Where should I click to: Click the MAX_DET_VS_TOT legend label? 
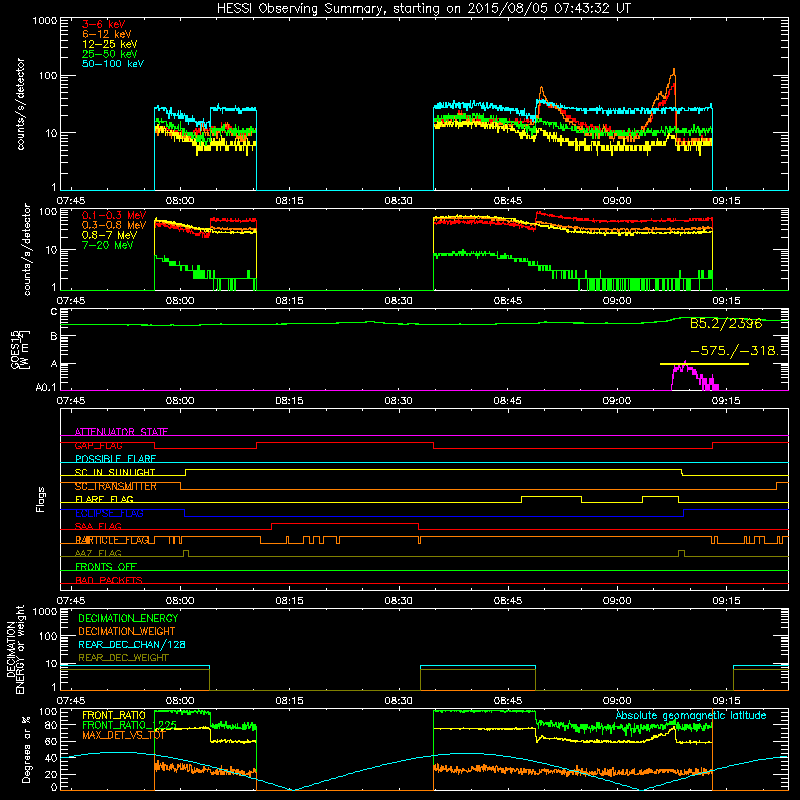pyautogui.click(x=124, y=735)
